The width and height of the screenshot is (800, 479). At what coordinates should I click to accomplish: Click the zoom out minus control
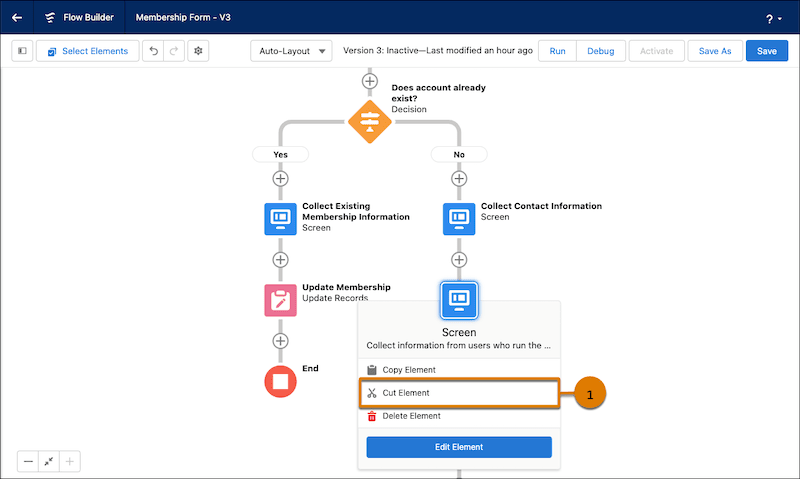point(28,462)
